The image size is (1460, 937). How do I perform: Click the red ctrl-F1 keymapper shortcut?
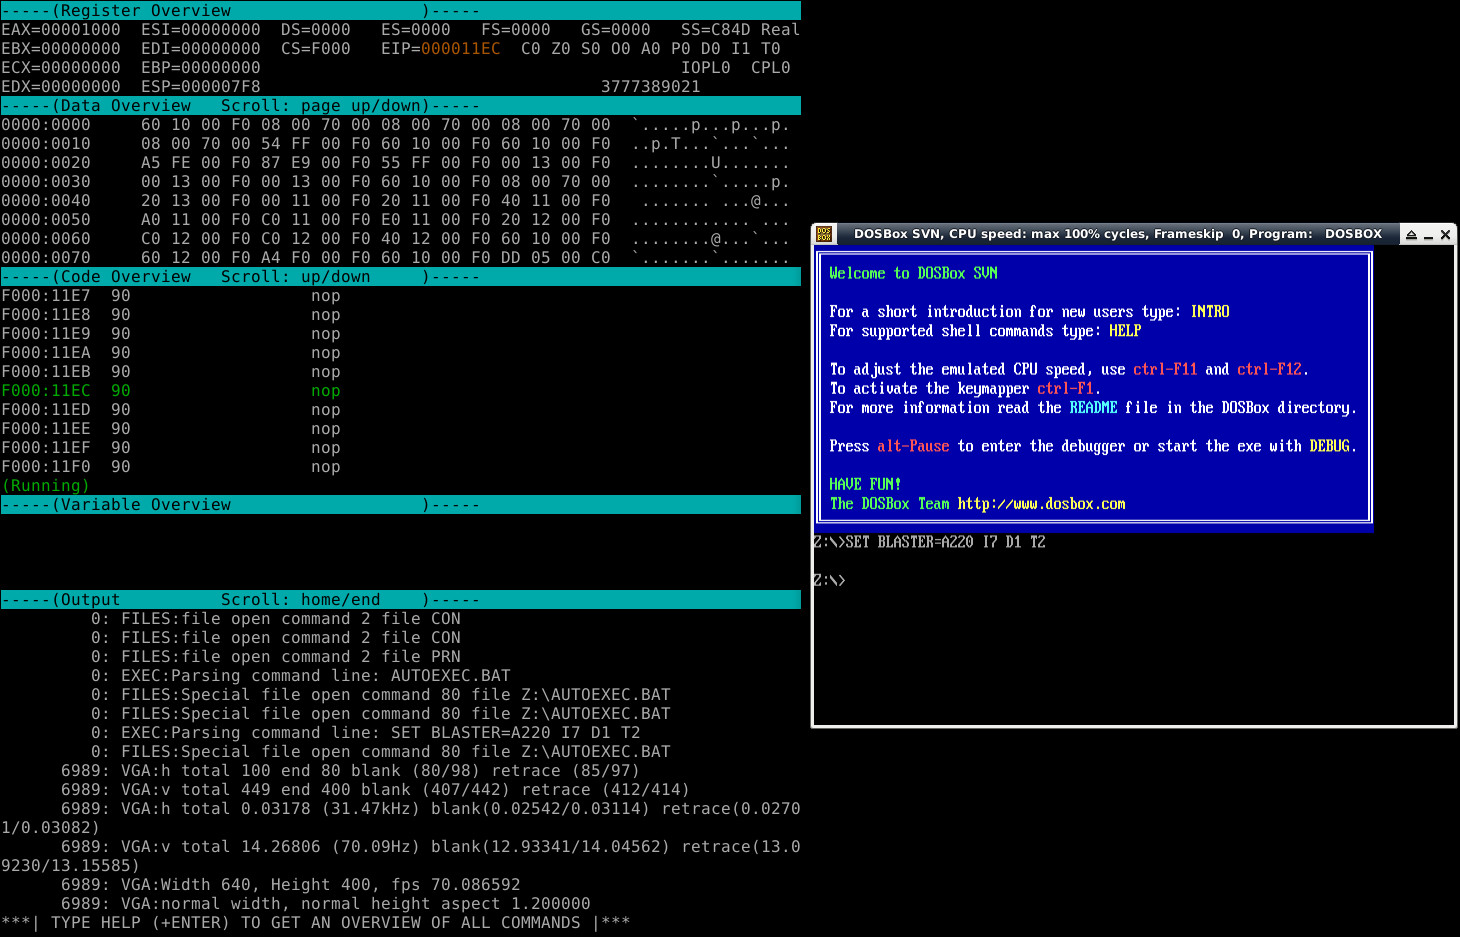1065,388
